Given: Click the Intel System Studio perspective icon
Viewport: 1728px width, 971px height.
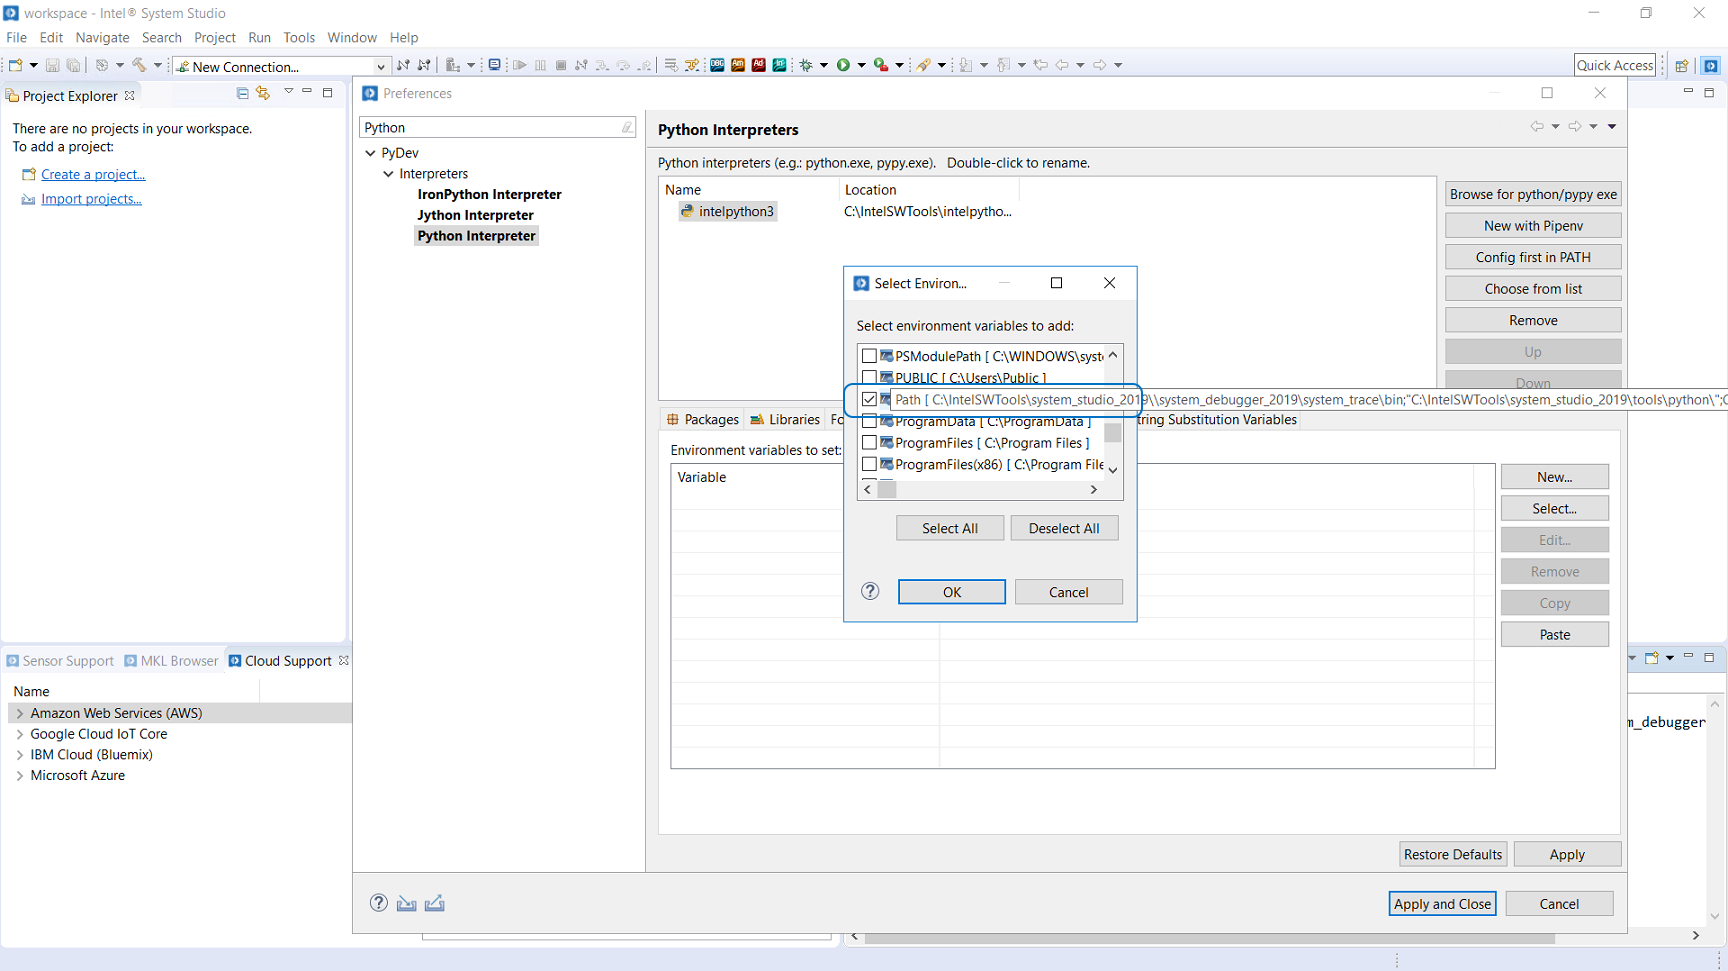Looking at the screenshot, I should (x=1711, y=66).
